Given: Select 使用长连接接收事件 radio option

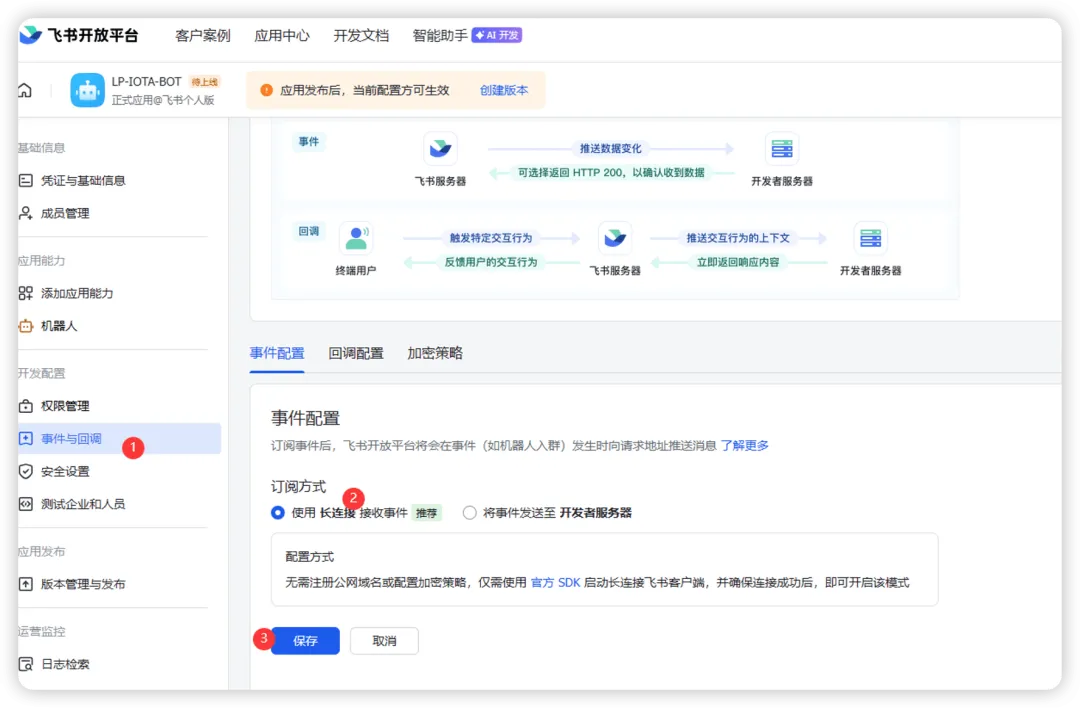Looking at the screenshot, I should click(278, 512).
